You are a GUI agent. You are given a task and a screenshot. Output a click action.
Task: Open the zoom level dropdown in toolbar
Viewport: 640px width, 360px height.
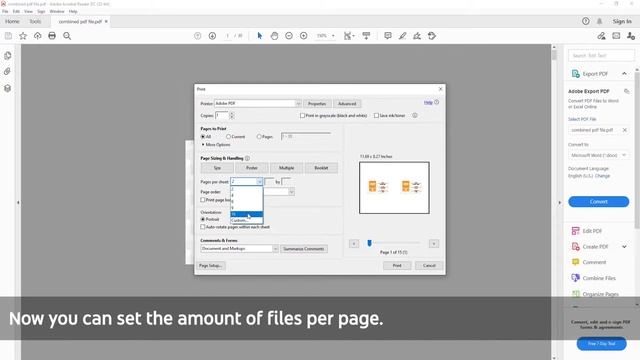point(333,36)
